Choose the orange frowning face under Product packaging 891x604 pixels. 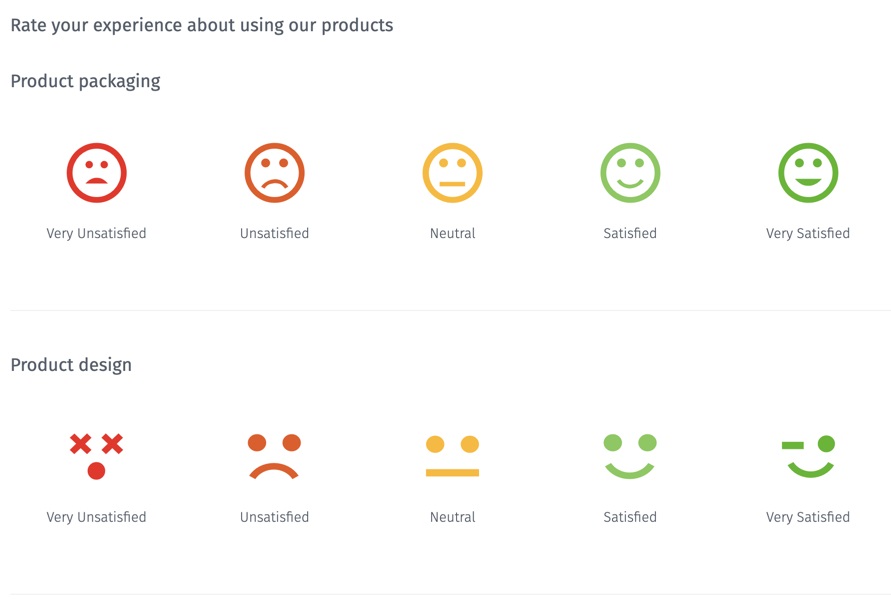click(x=274, y=173)
